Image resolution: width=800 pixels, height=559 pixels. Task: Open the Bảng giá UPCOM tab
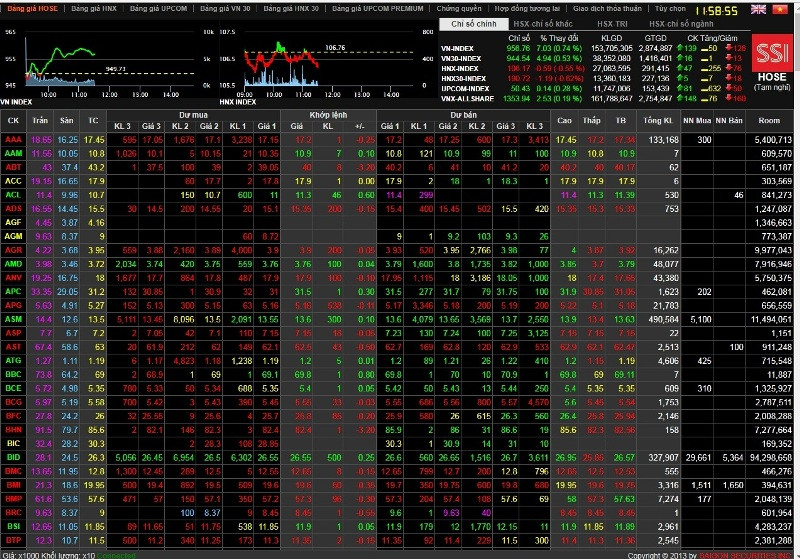[x=162, y=8]
